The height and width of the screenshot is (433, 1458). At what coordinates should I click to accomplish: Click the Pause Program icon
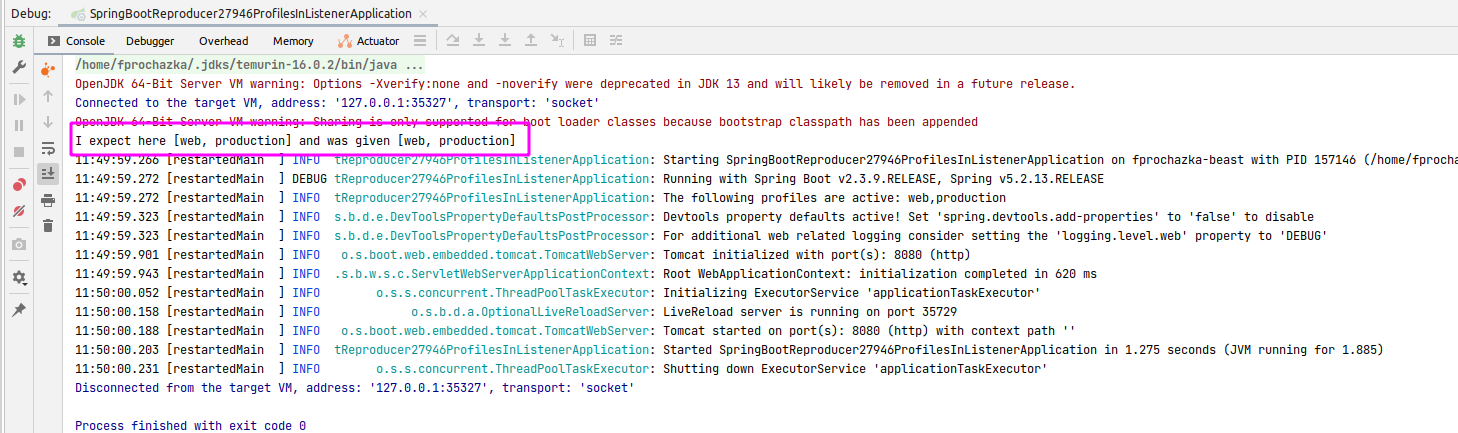click(x=18, y=126)
